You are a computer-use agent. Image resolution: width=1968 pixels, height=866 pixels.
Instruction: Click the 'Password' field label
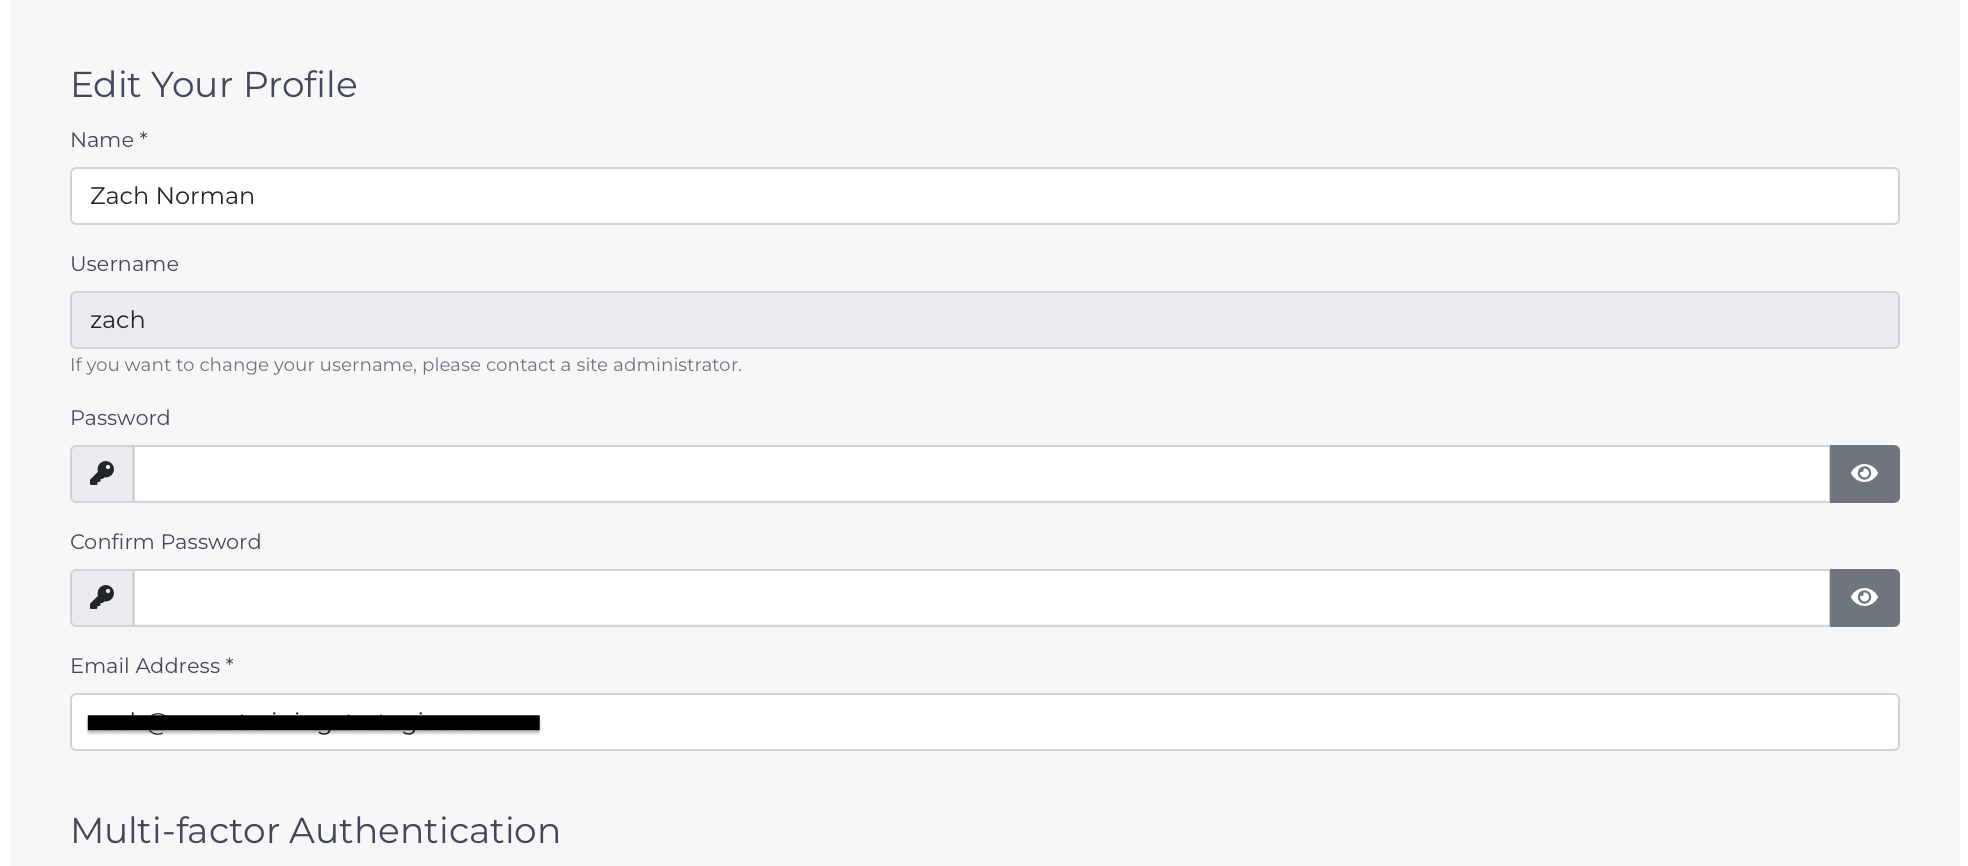pos(120,418)
